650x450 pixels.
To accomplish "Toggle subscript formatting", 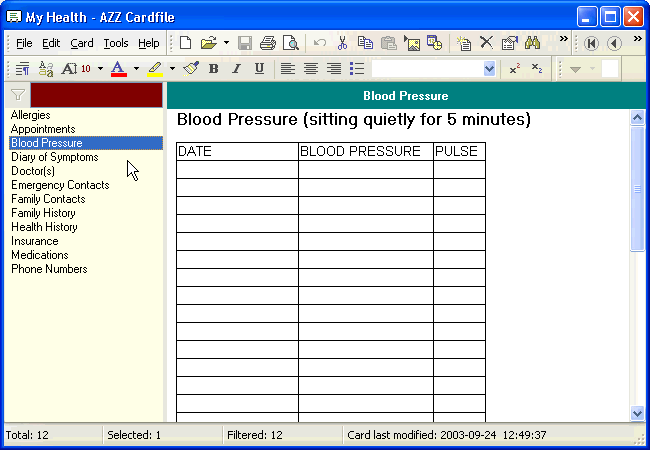I will (537, 68).
